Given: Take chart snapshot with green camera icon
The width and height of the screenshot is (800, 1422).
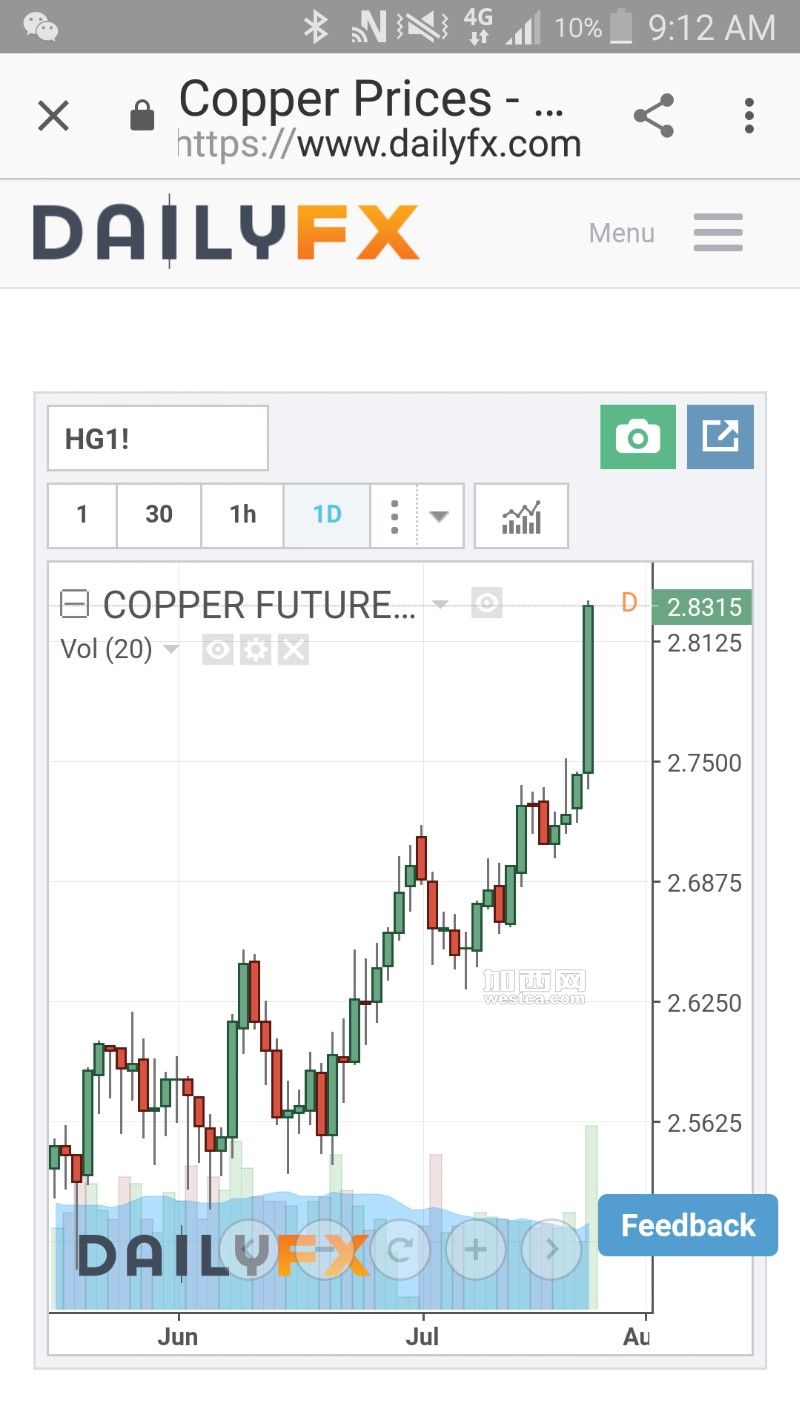Looking at the screenshot, I should pos(638,437).
